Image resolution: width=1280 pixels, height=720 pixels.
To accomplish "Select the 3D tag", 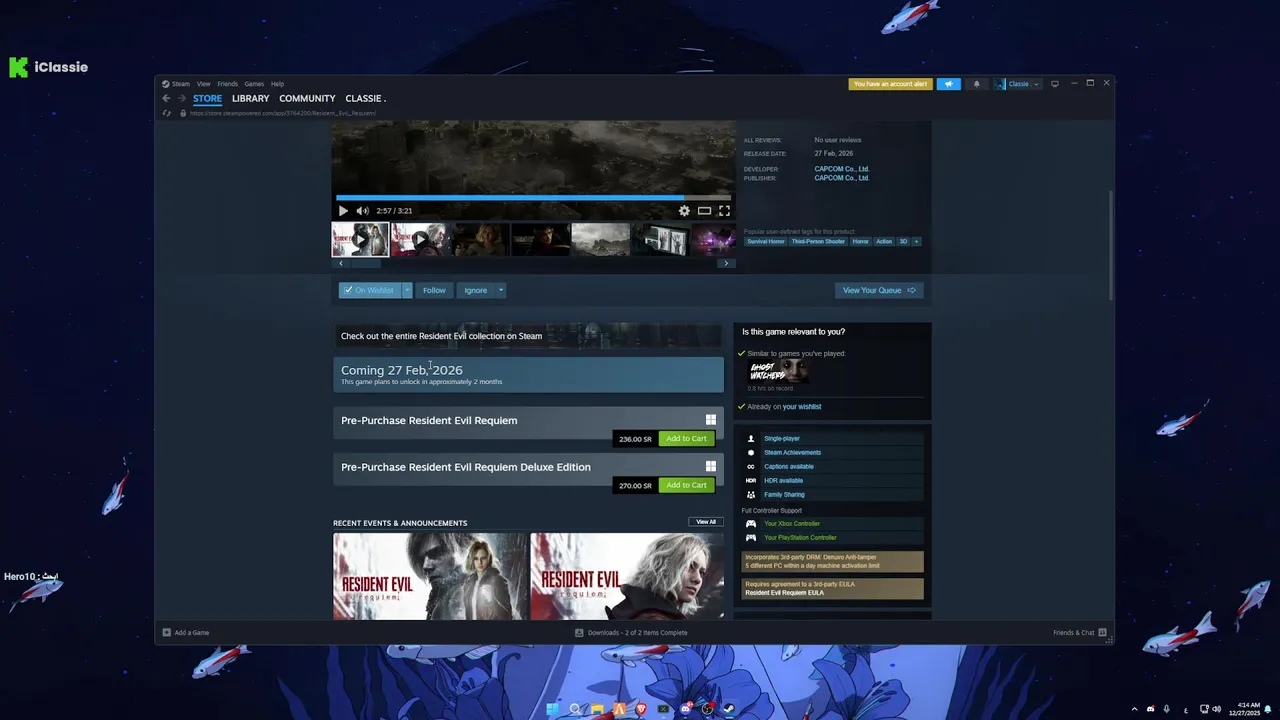I will point(903,241).
